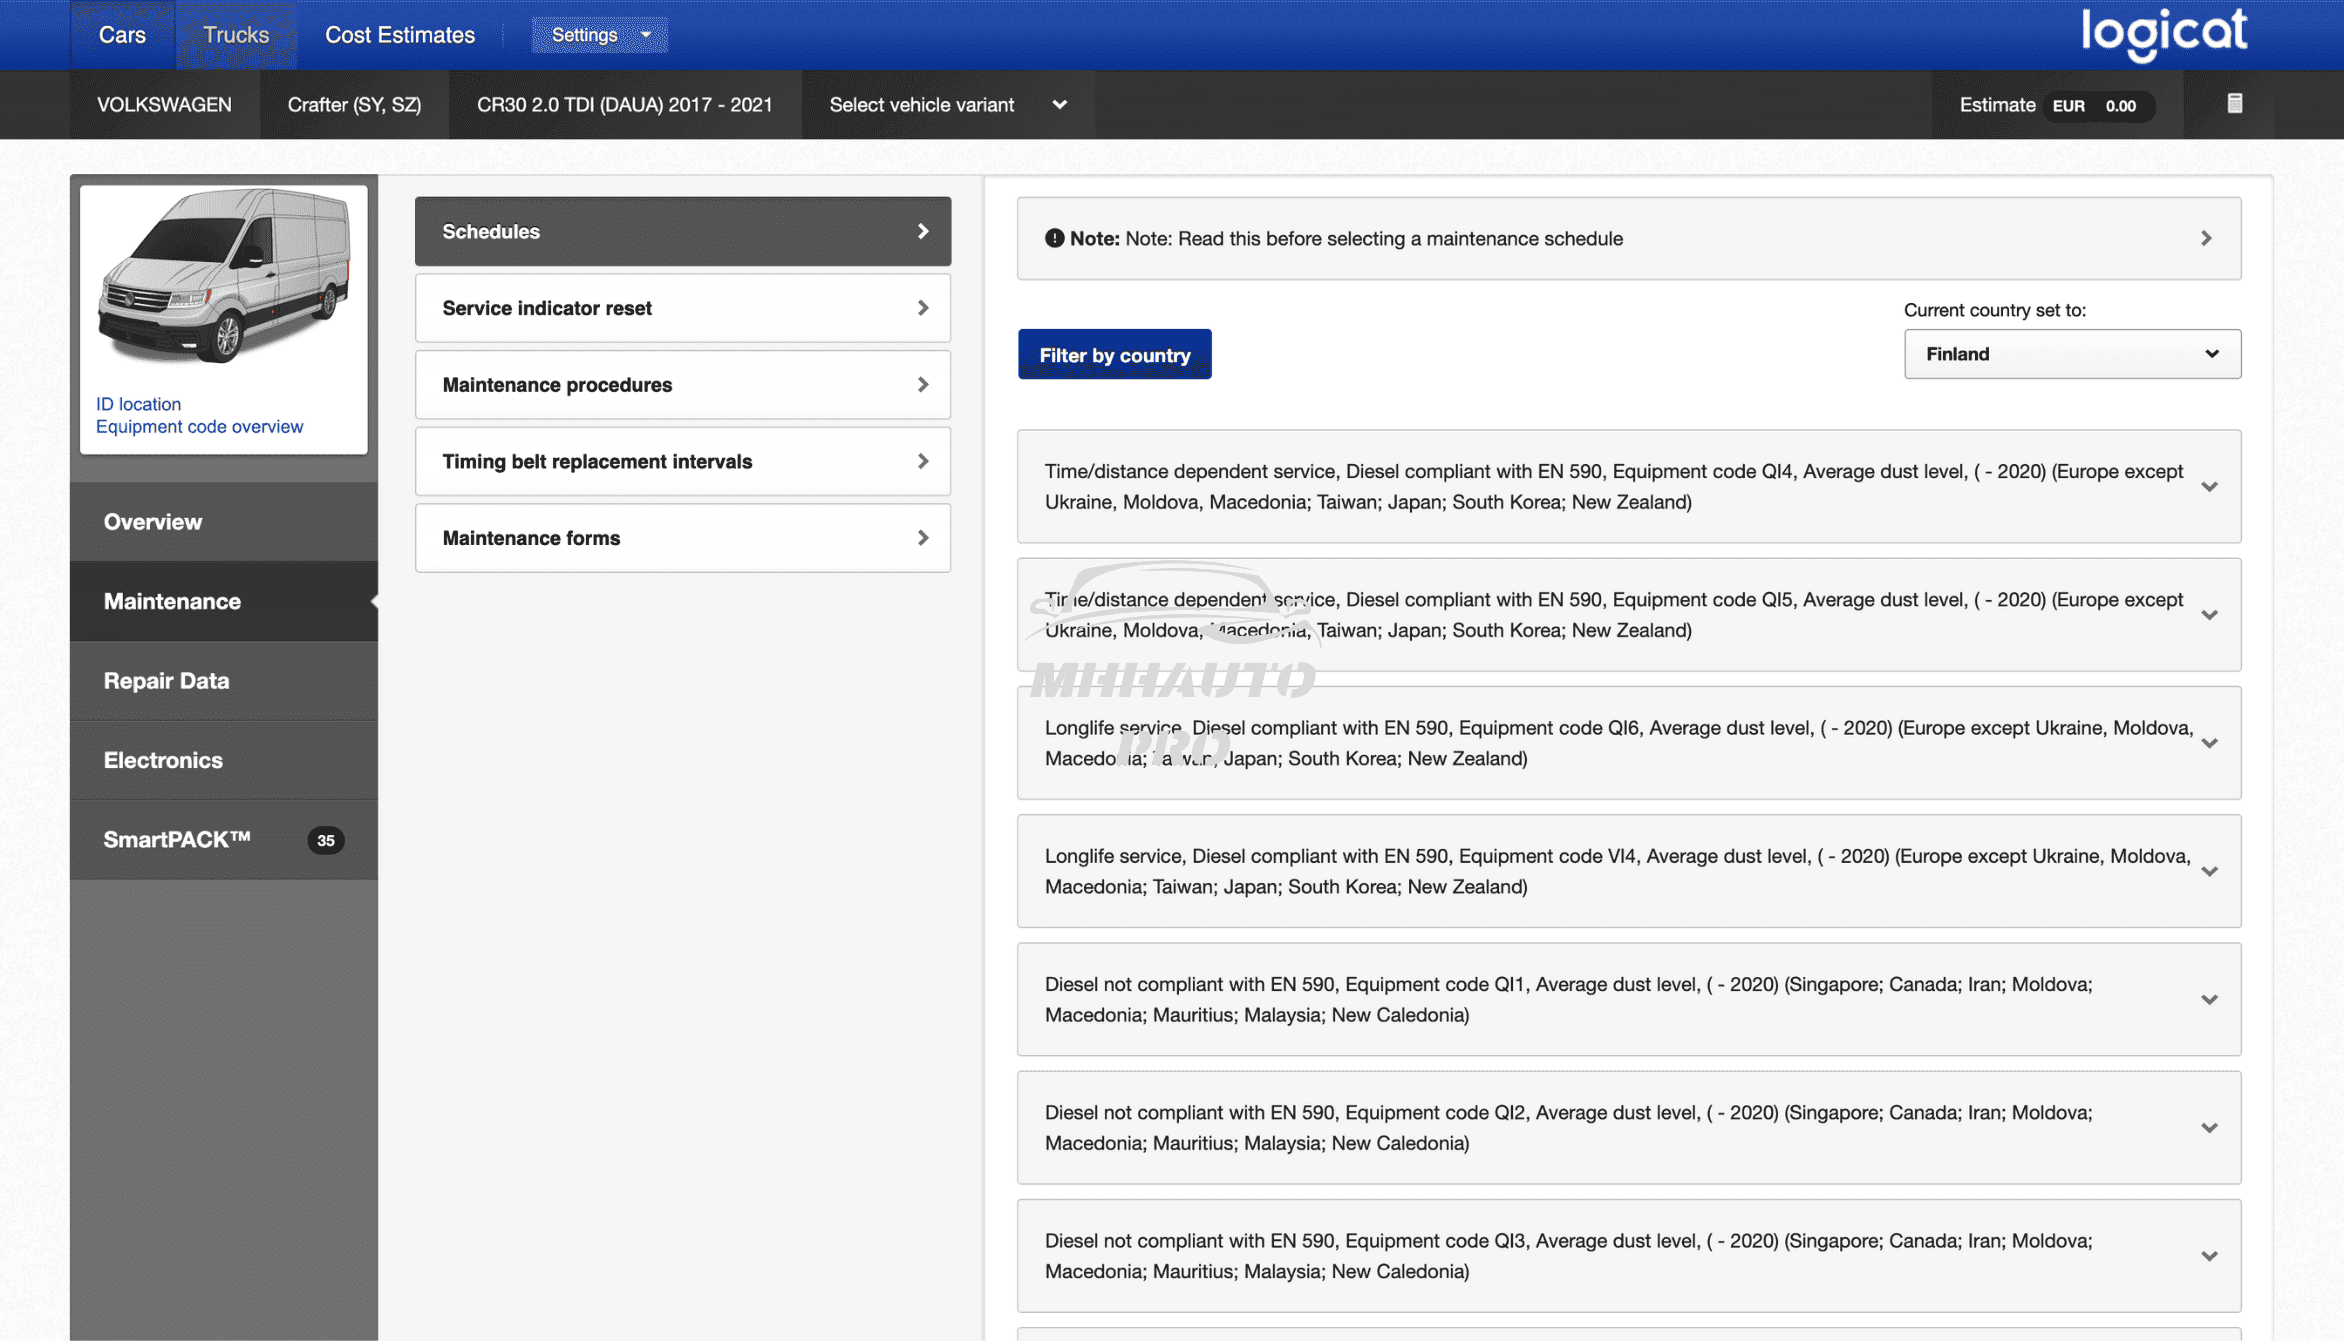Open the note info icon row
2344x1344 pixels.
pos(1054,238)
